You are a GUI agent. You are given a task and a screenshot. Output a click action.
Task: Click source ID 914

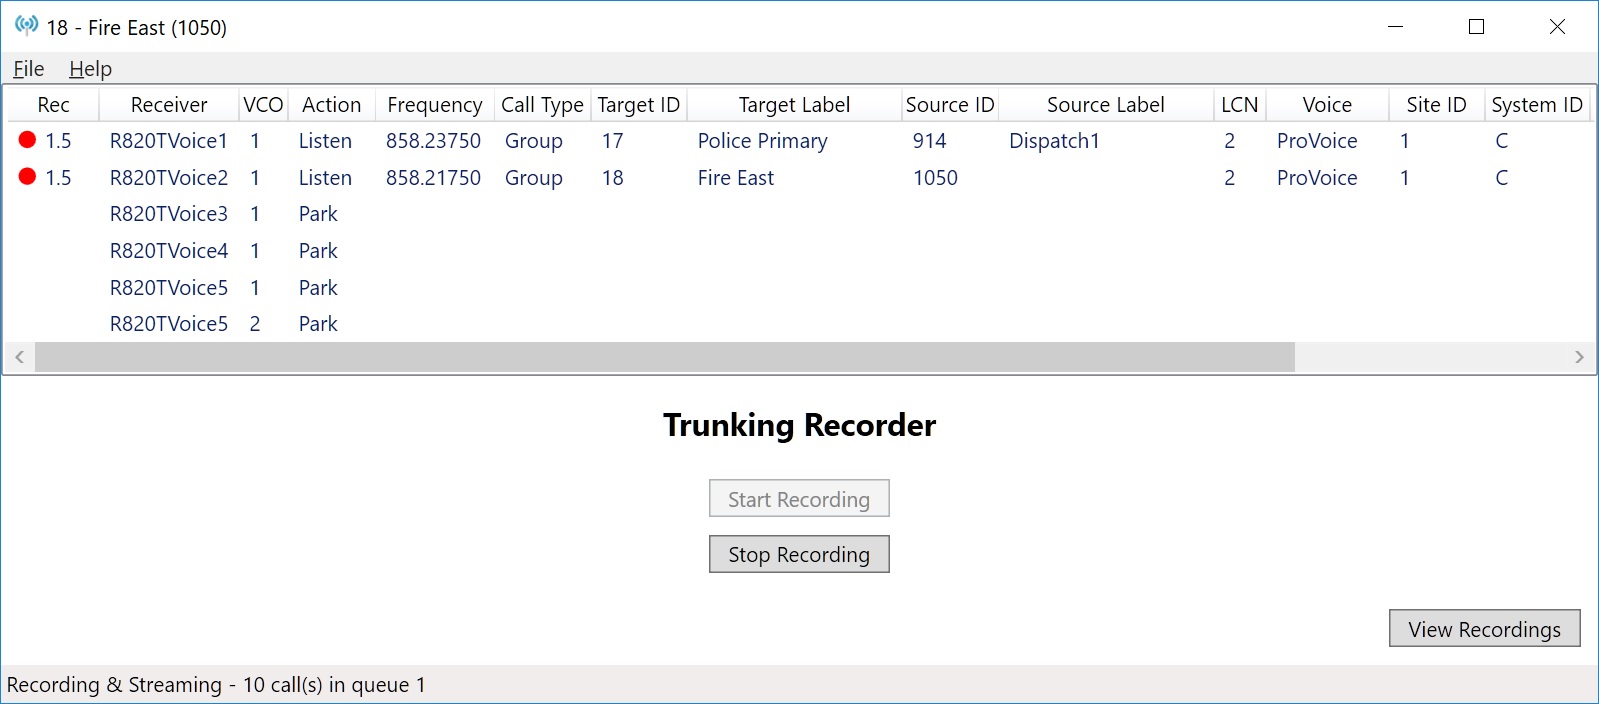[x=929, y=141]
